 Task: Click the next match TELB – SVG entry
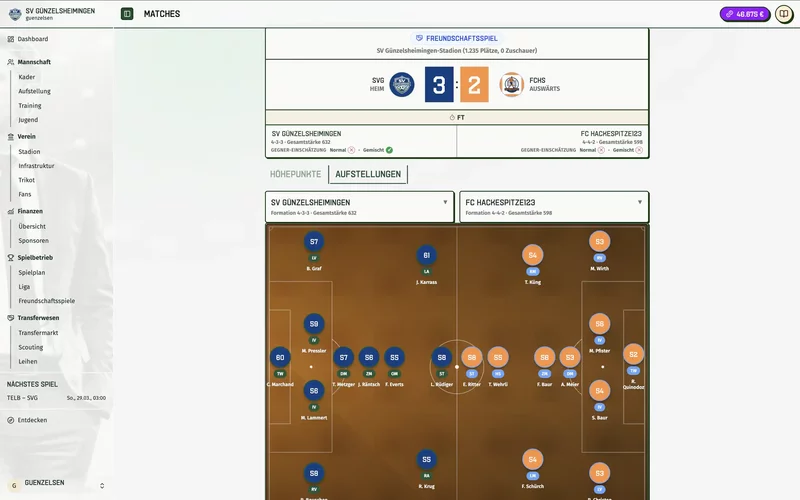[x=56, y=397]
